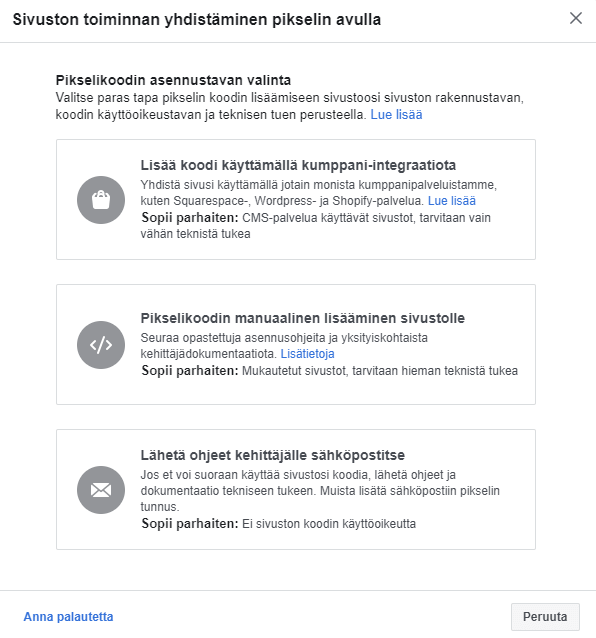Open the 'Lisätietoja' link
The image size is (596, 638).
pos(308,354)
